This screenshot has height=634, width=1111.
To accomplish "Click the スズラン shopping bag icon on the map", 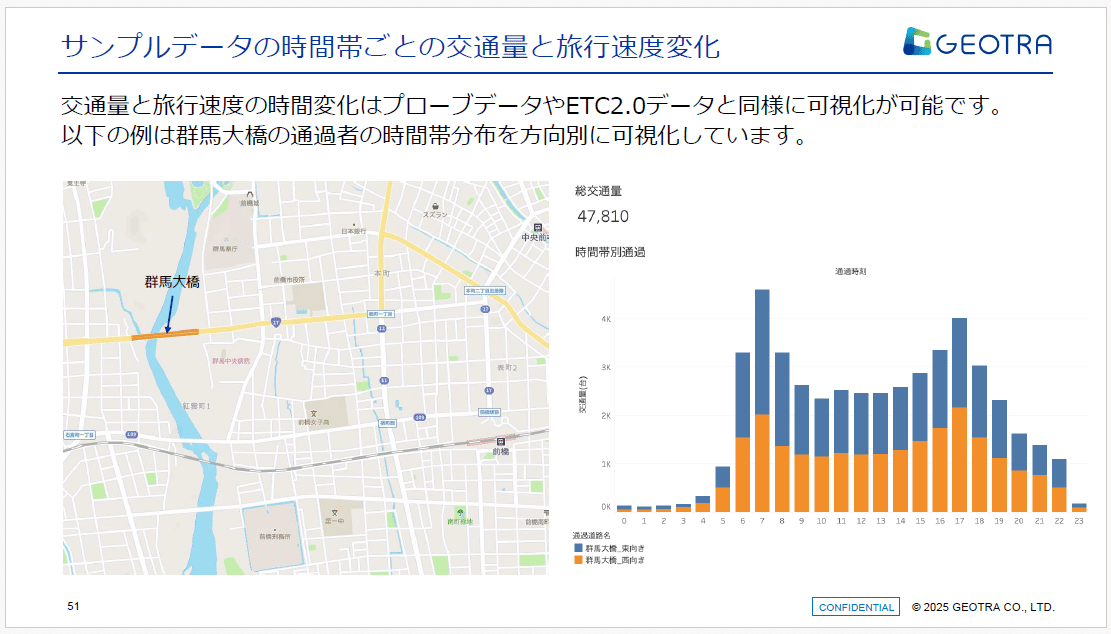I will 436,207.
